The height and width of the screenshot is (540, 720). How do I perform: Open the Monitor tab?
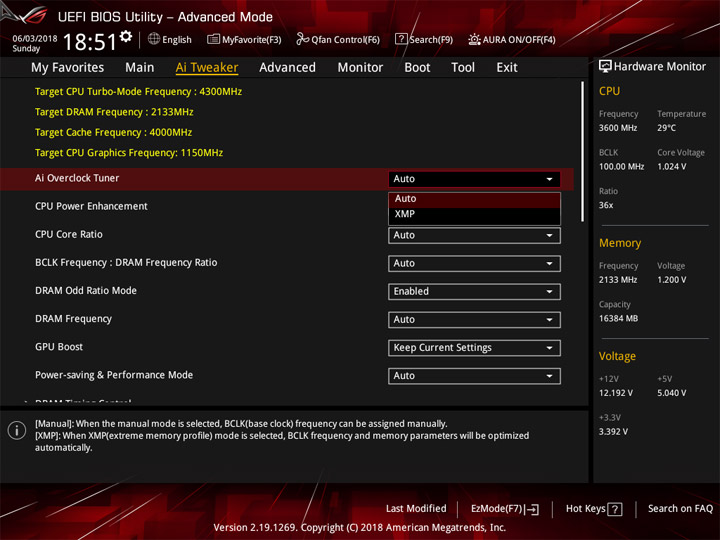[x=360, y=68]
